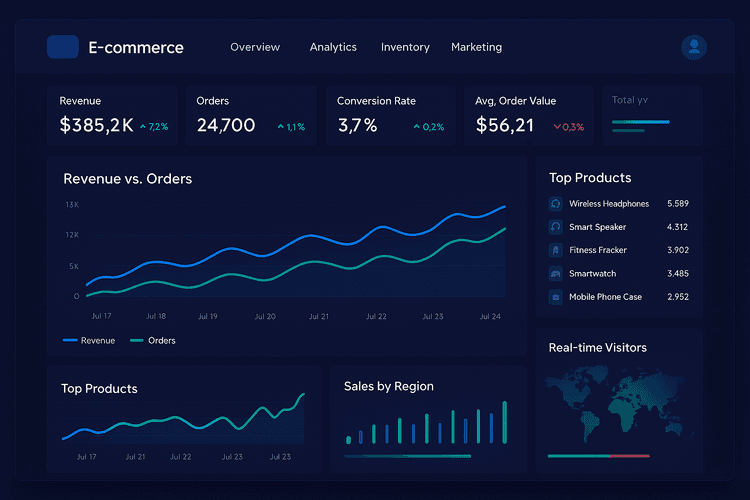Open the user profile avatar

694,47
